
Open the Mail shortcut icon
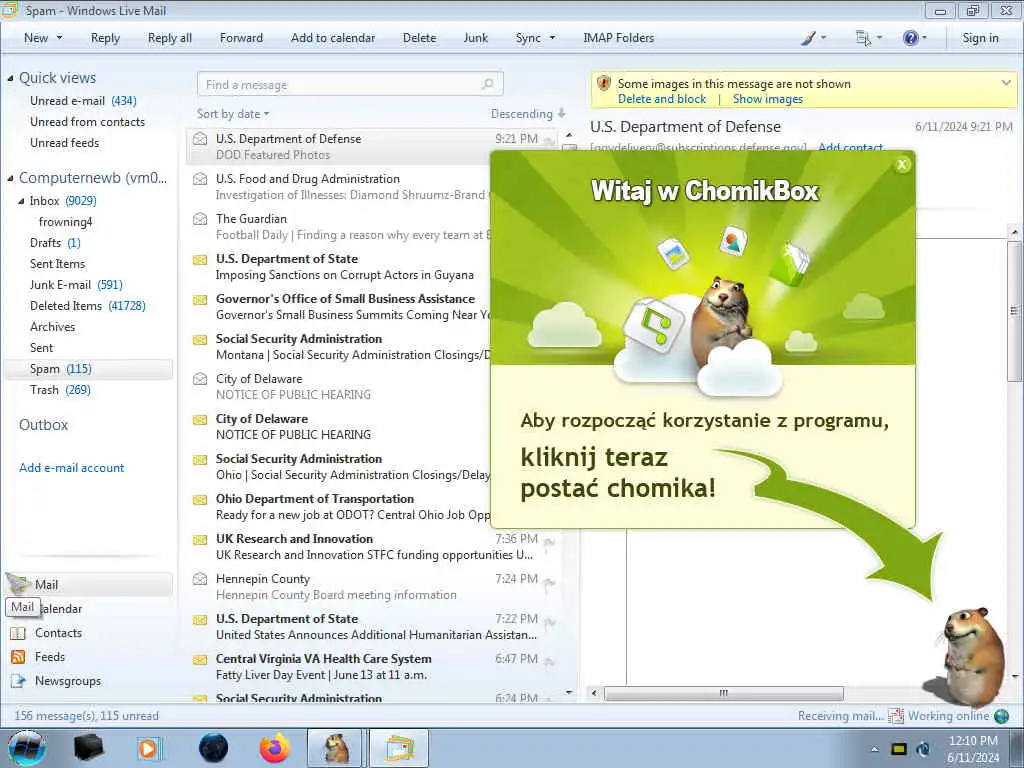[x=18, y=583]
